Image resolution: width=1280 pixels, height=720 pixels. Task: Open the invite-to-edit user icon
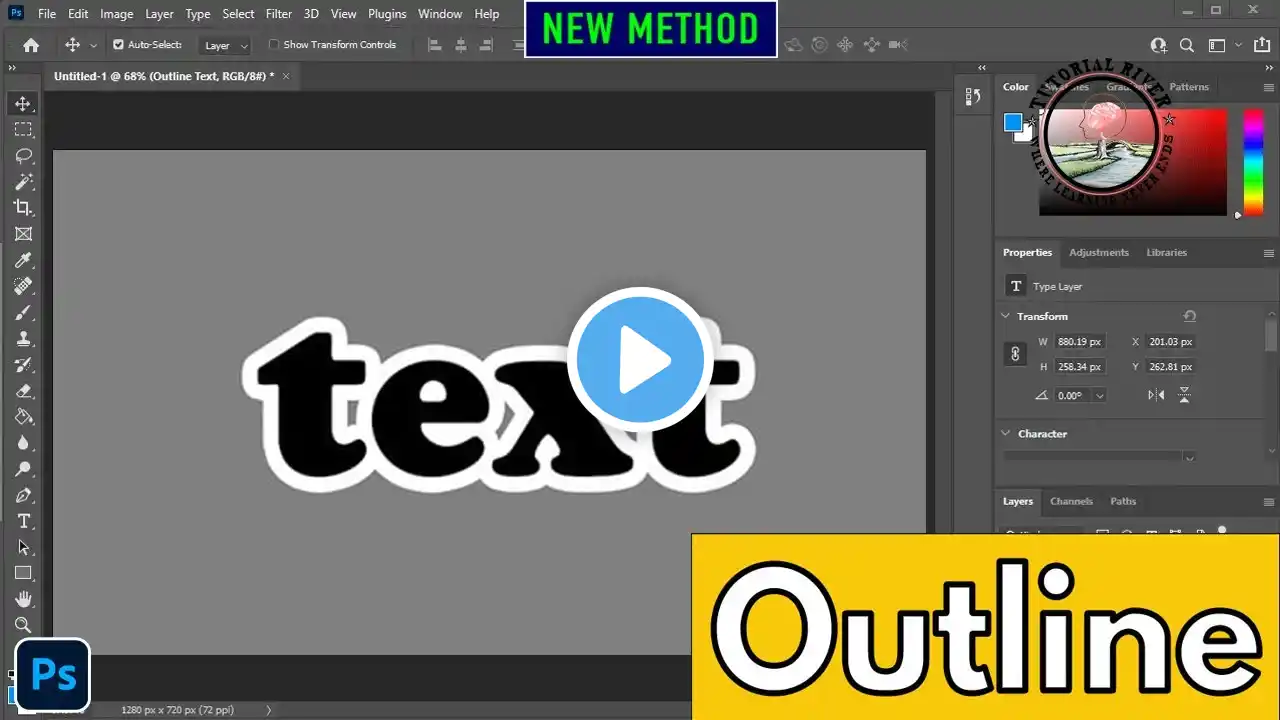pyautogui.click(x=1159, y=45)
